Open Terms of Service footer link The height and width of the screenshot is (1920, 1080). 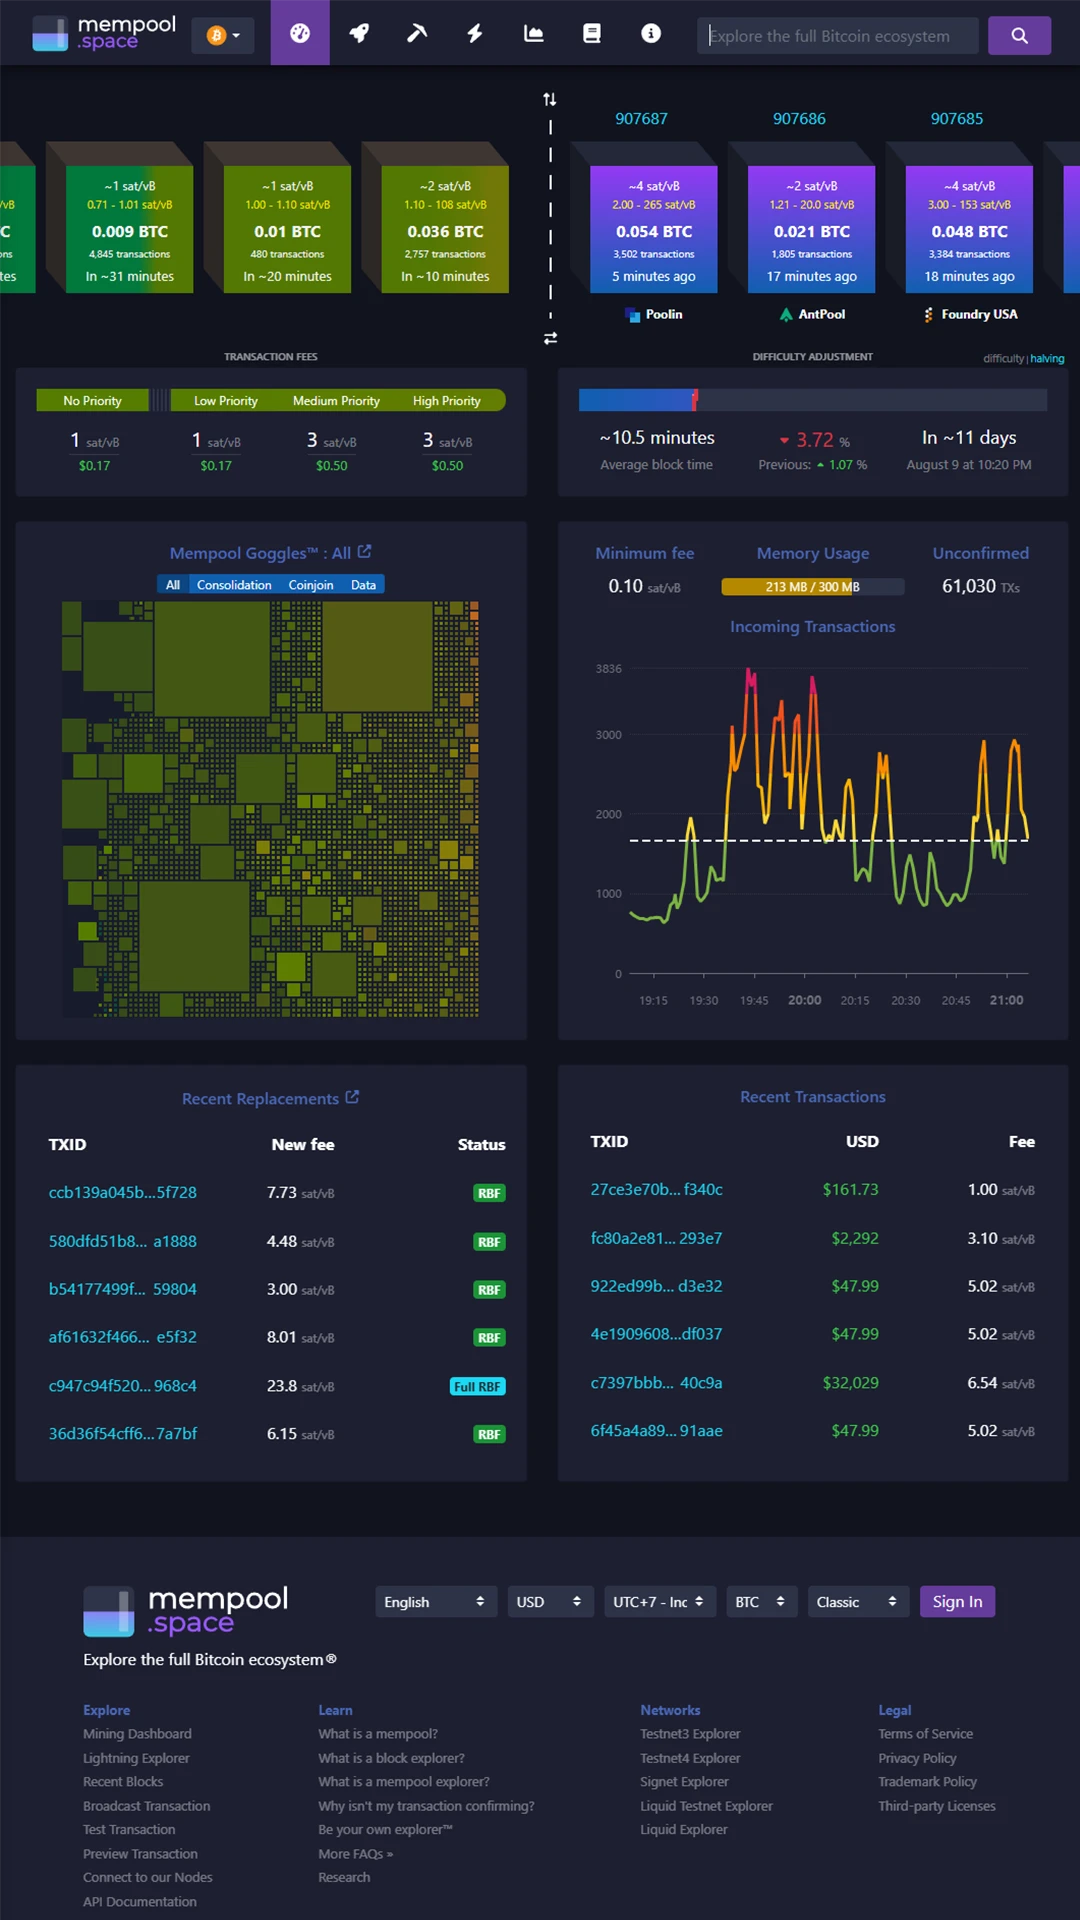pyautogui.click(x=925, y=1734)
